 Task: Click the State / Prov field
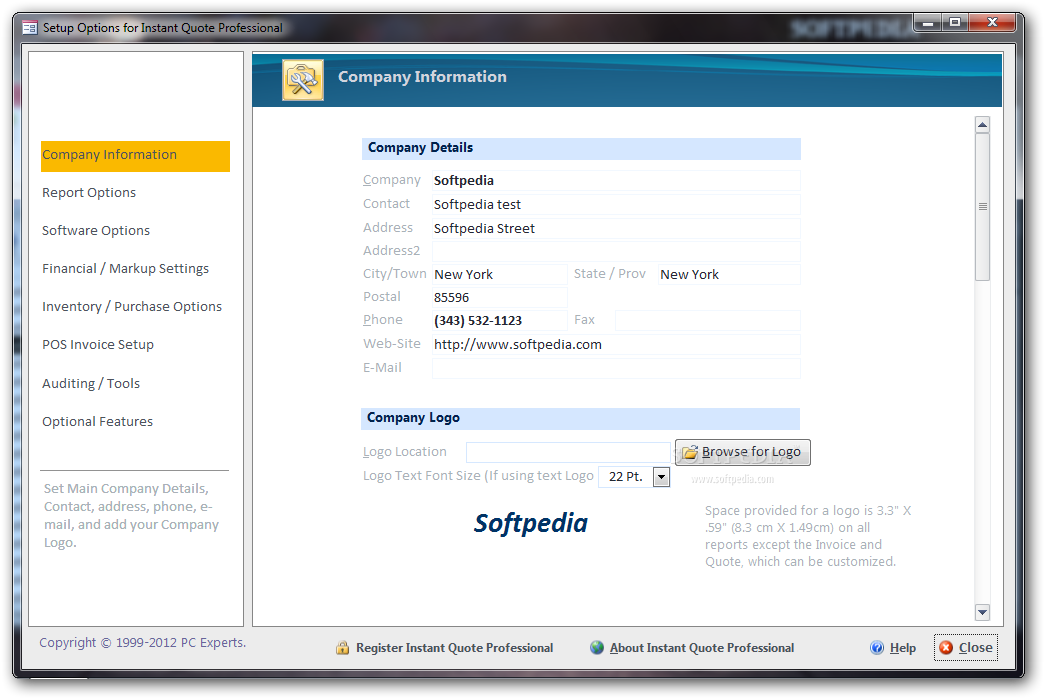(x=729, y=275)
